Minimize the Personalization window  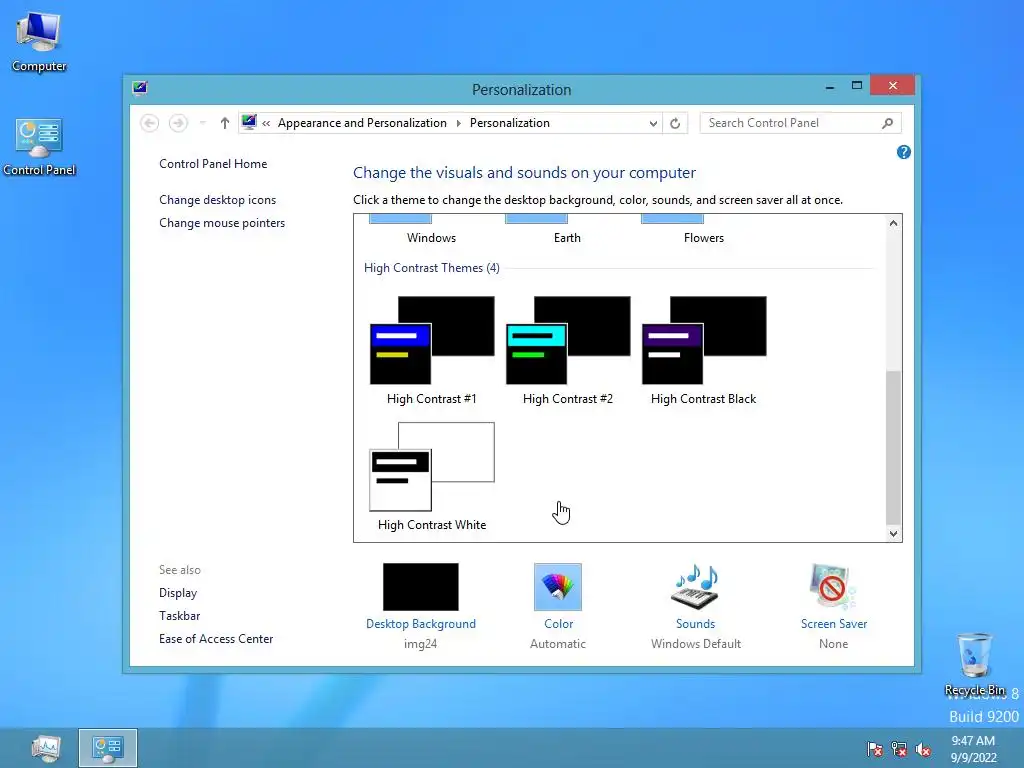(830, 86)
